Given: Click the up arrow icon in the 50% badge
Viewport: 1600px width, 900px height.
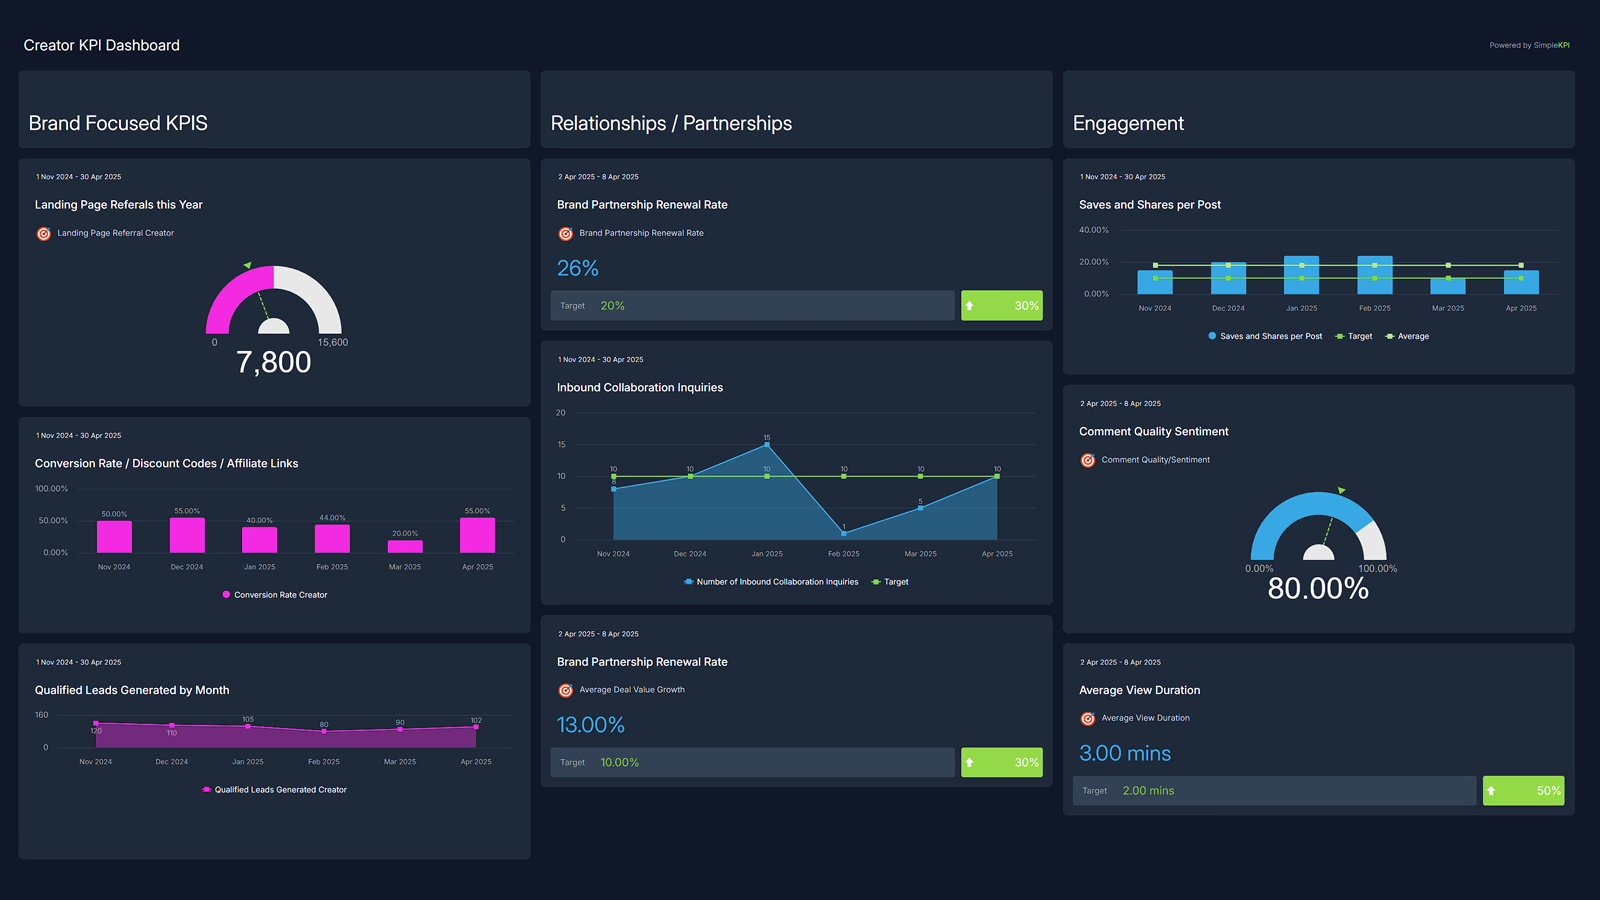Looking at the screenshot, I should [1493, 790].
